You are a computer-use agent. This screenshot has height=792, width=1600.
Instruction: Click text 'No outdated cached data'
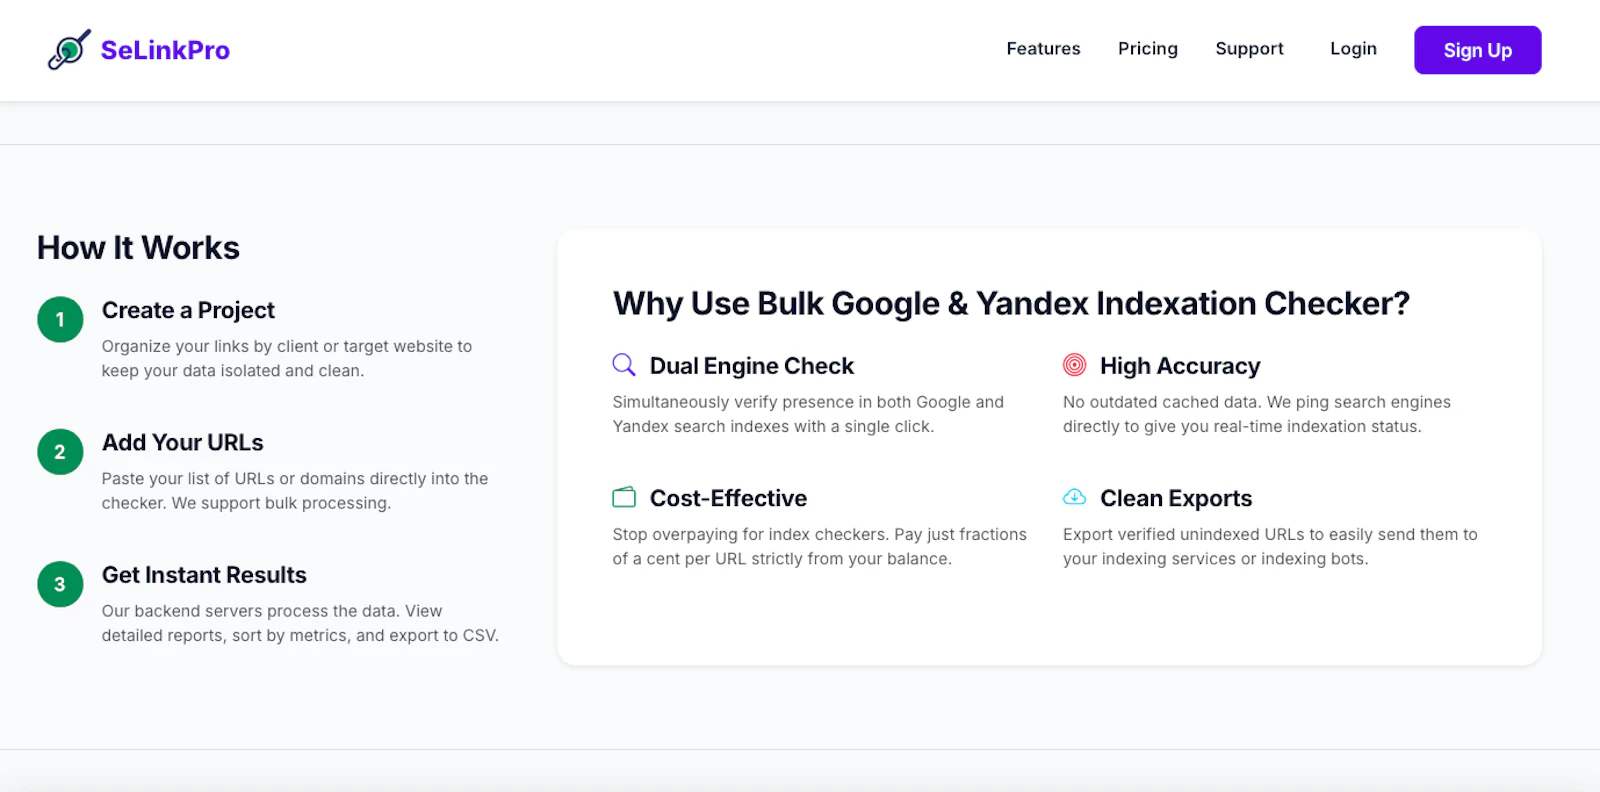[x=1160, y=401]
